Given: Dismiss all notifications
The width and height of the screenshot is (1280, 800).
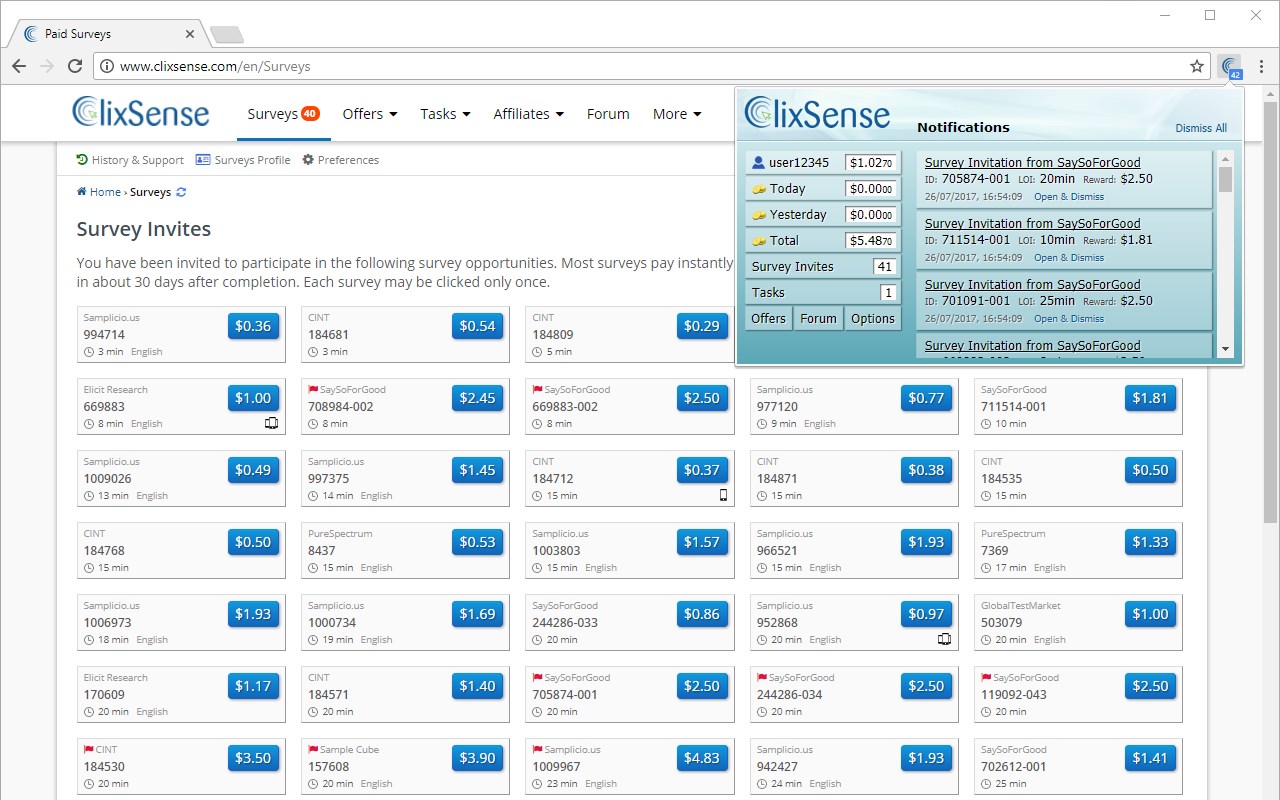Looking at the screenshot, I should pos(1201,128).
